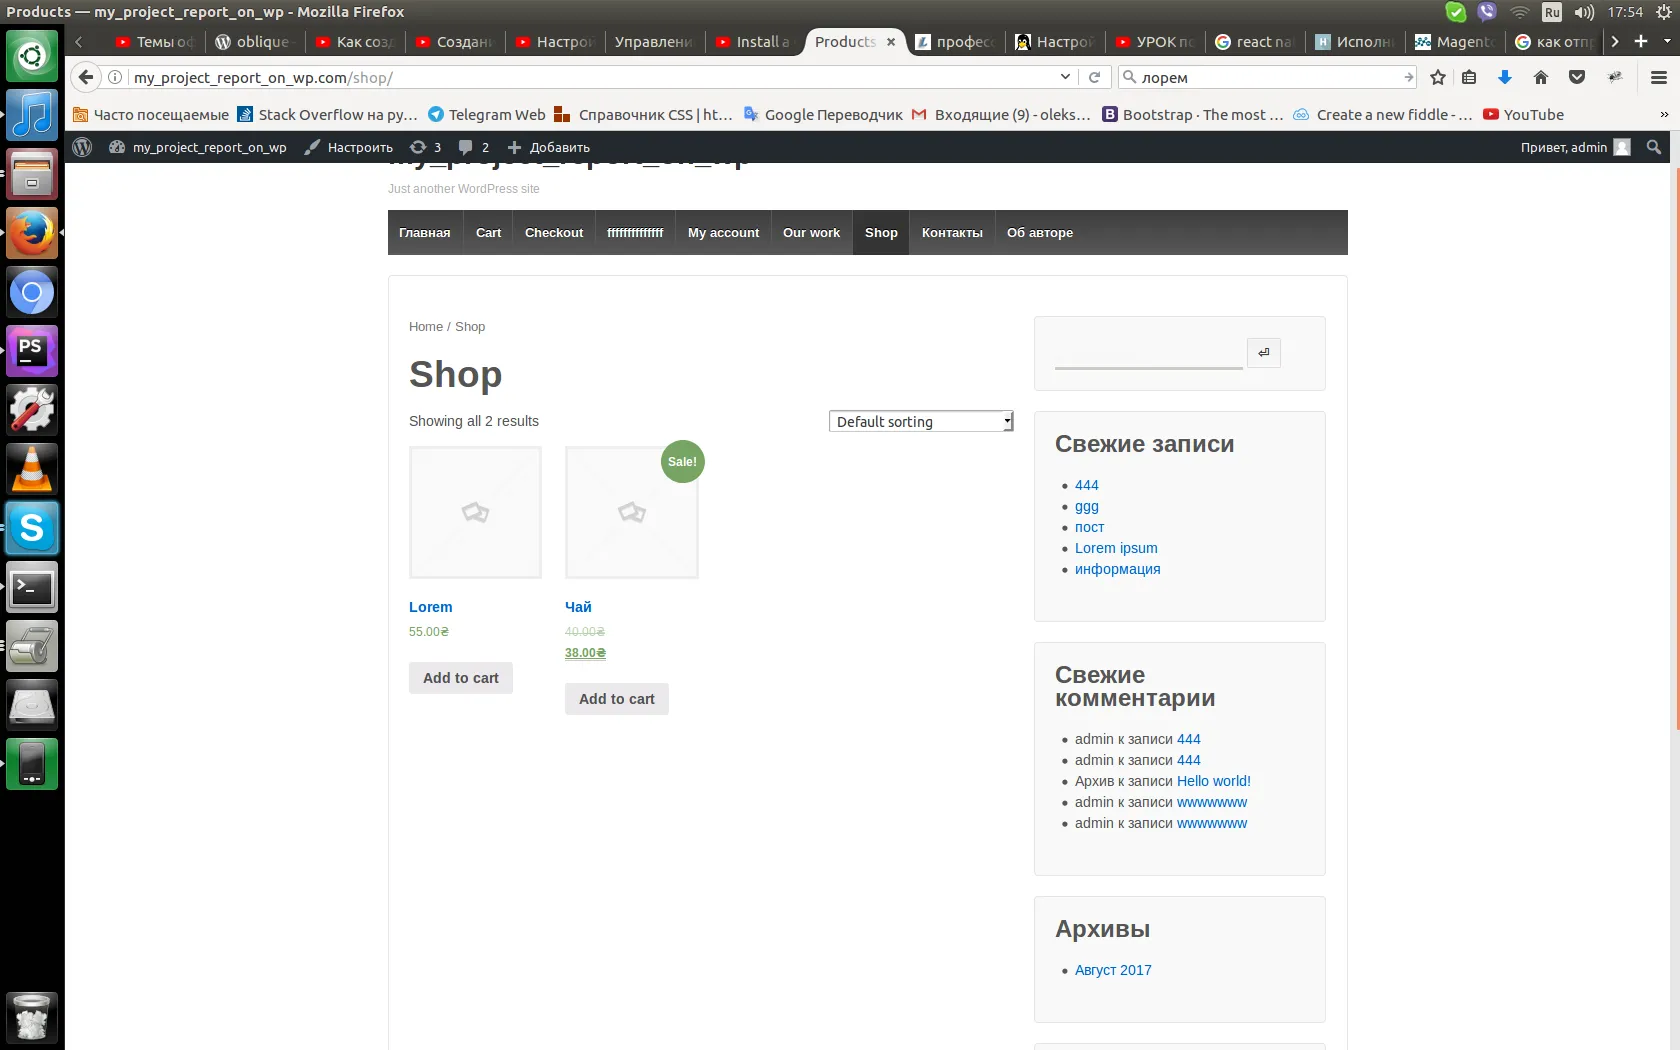This screenshot has width=1680, height=1050.
Task: Open the информация recent post link
Action: tap(1118, 569)
